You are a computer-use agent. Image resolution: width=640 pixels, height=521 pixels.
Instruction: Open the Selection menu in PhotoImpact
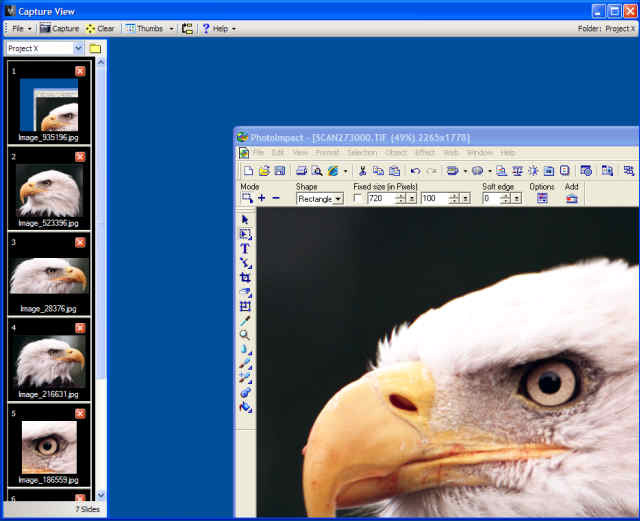(x=362, y=152)
